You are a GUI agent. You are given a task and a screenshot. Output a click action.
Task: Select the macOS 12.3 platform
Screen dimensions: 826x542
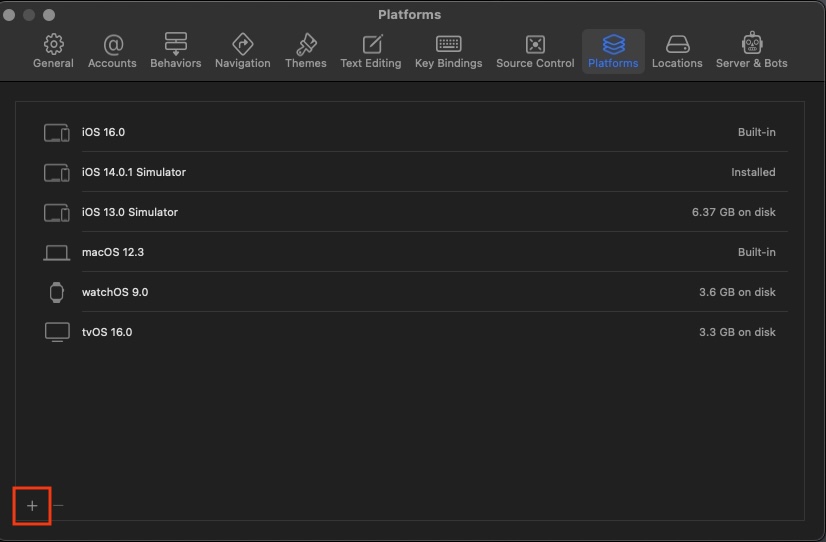click(410, 252)
